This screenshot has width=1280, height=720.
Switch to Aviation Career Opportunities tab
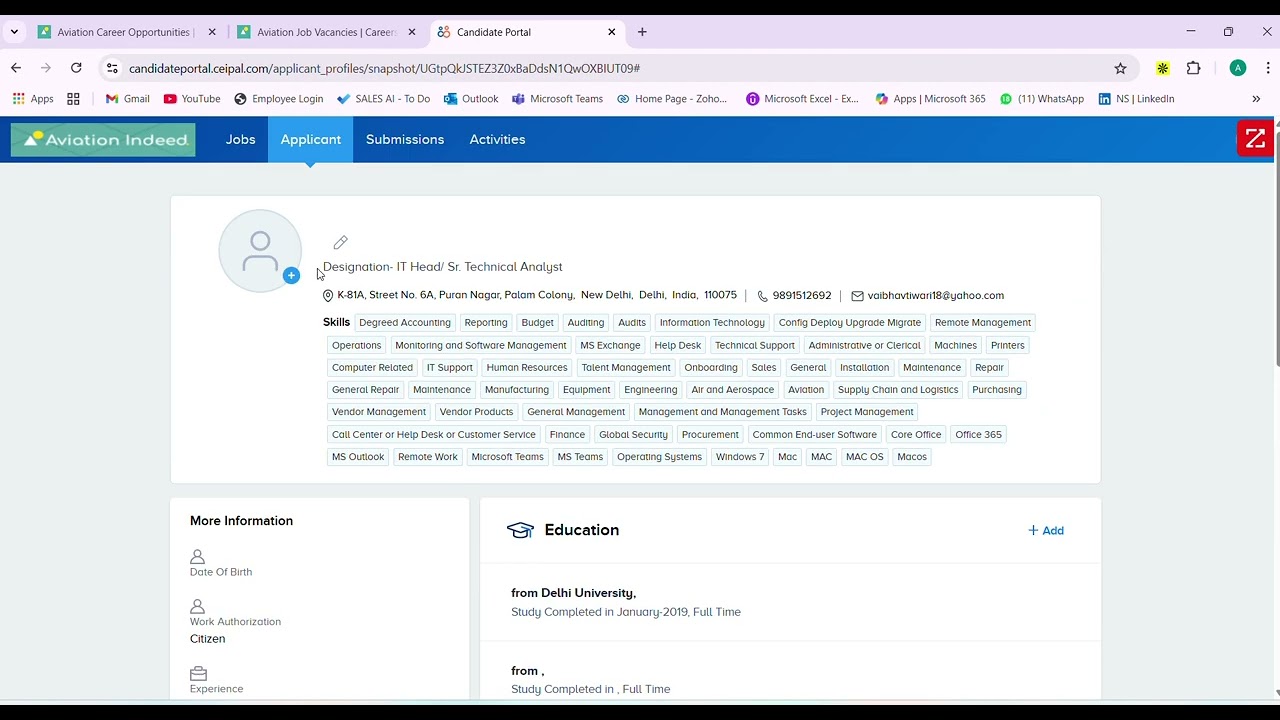(125, 32)
